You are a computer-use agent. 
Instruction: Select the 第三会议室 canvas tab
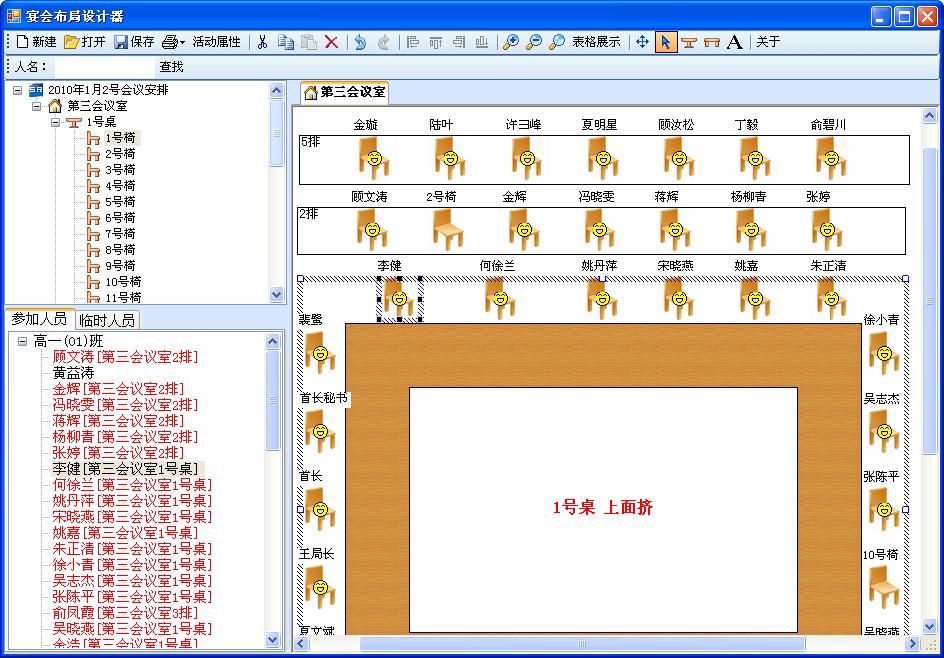(345, 92)
